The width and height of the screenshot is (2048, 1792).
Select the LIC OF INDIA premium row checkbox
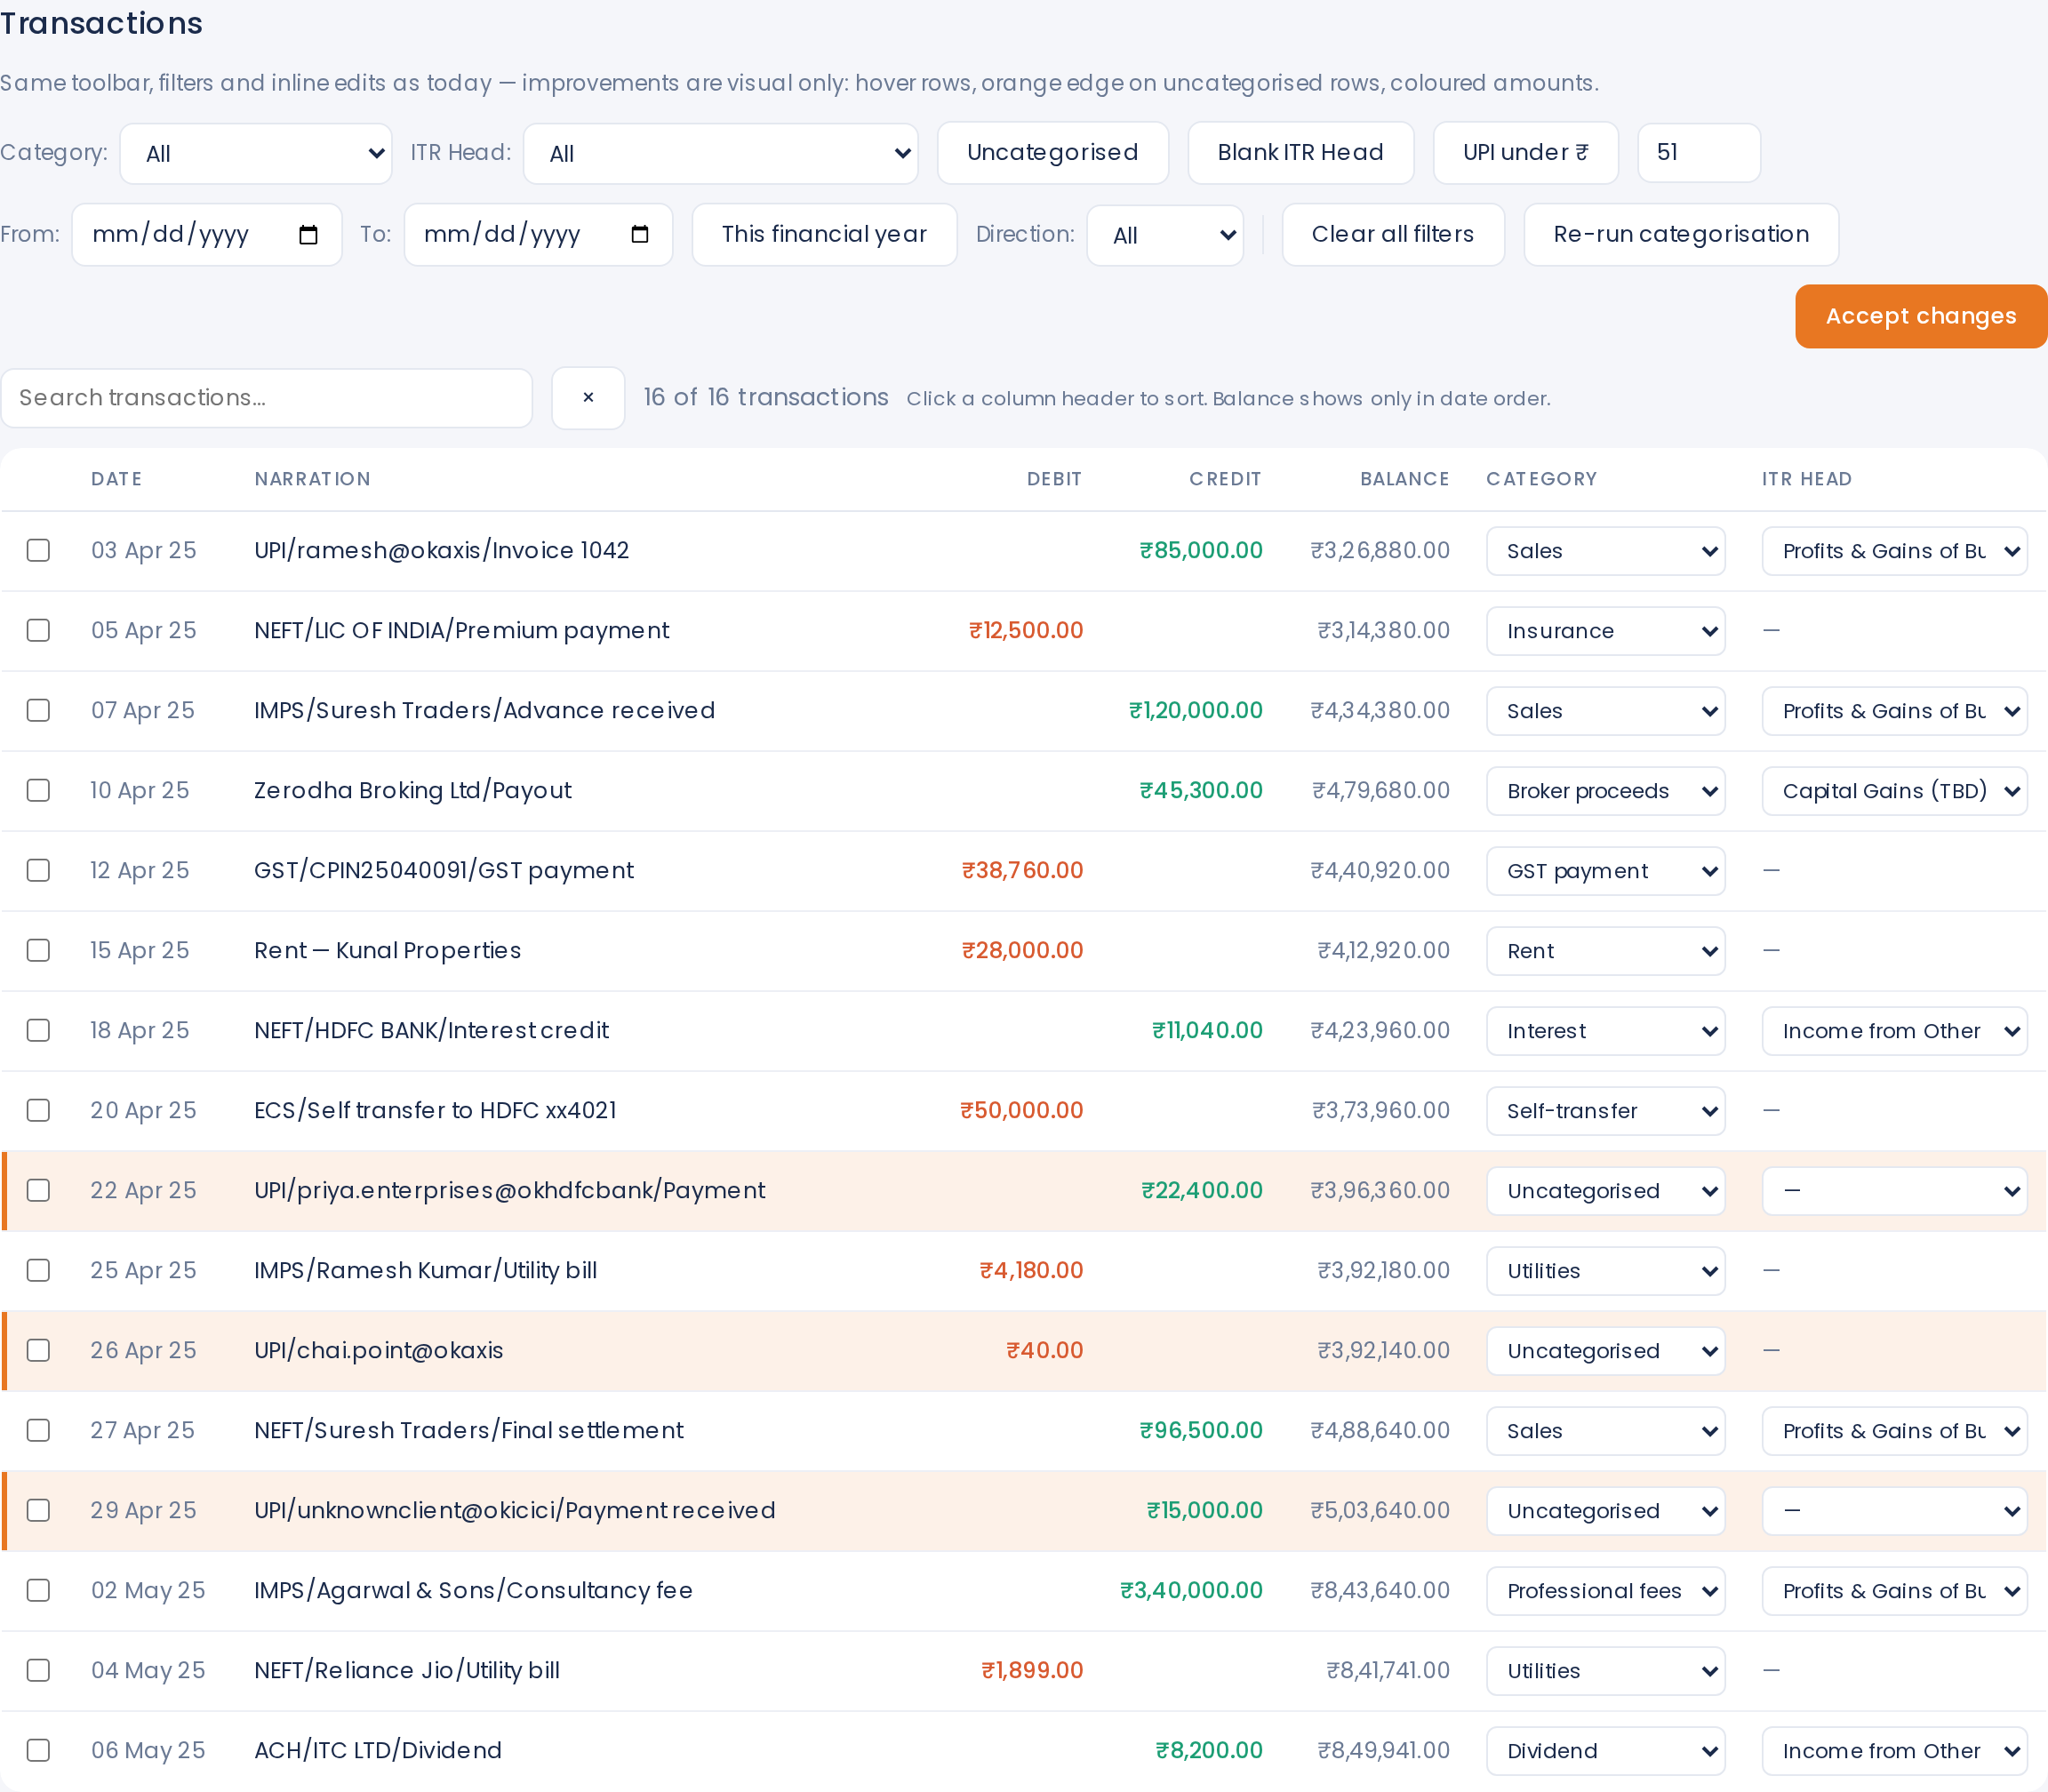(x=38, y=631)
